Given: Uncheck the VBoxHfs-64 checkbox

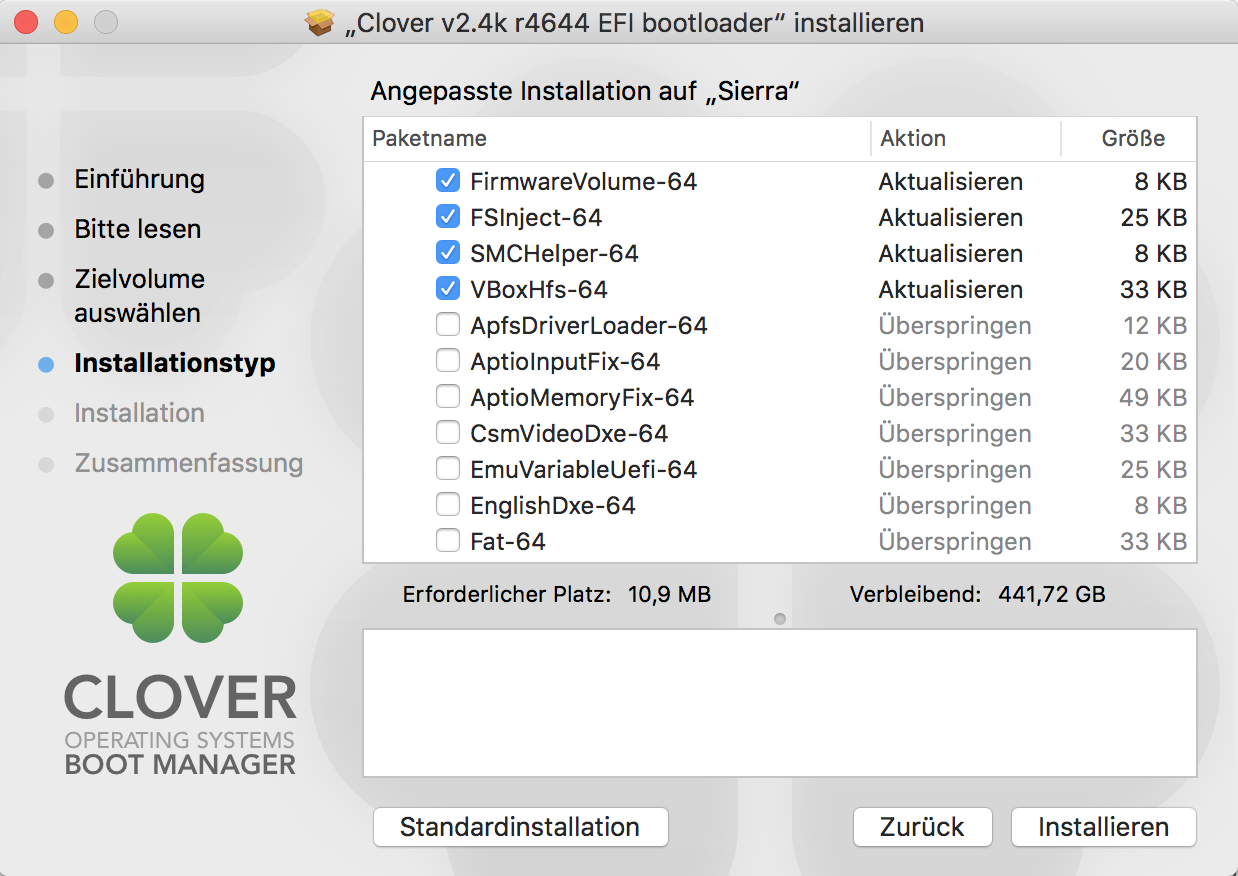Looking at the screenshot, I should (x=448, y=289).
